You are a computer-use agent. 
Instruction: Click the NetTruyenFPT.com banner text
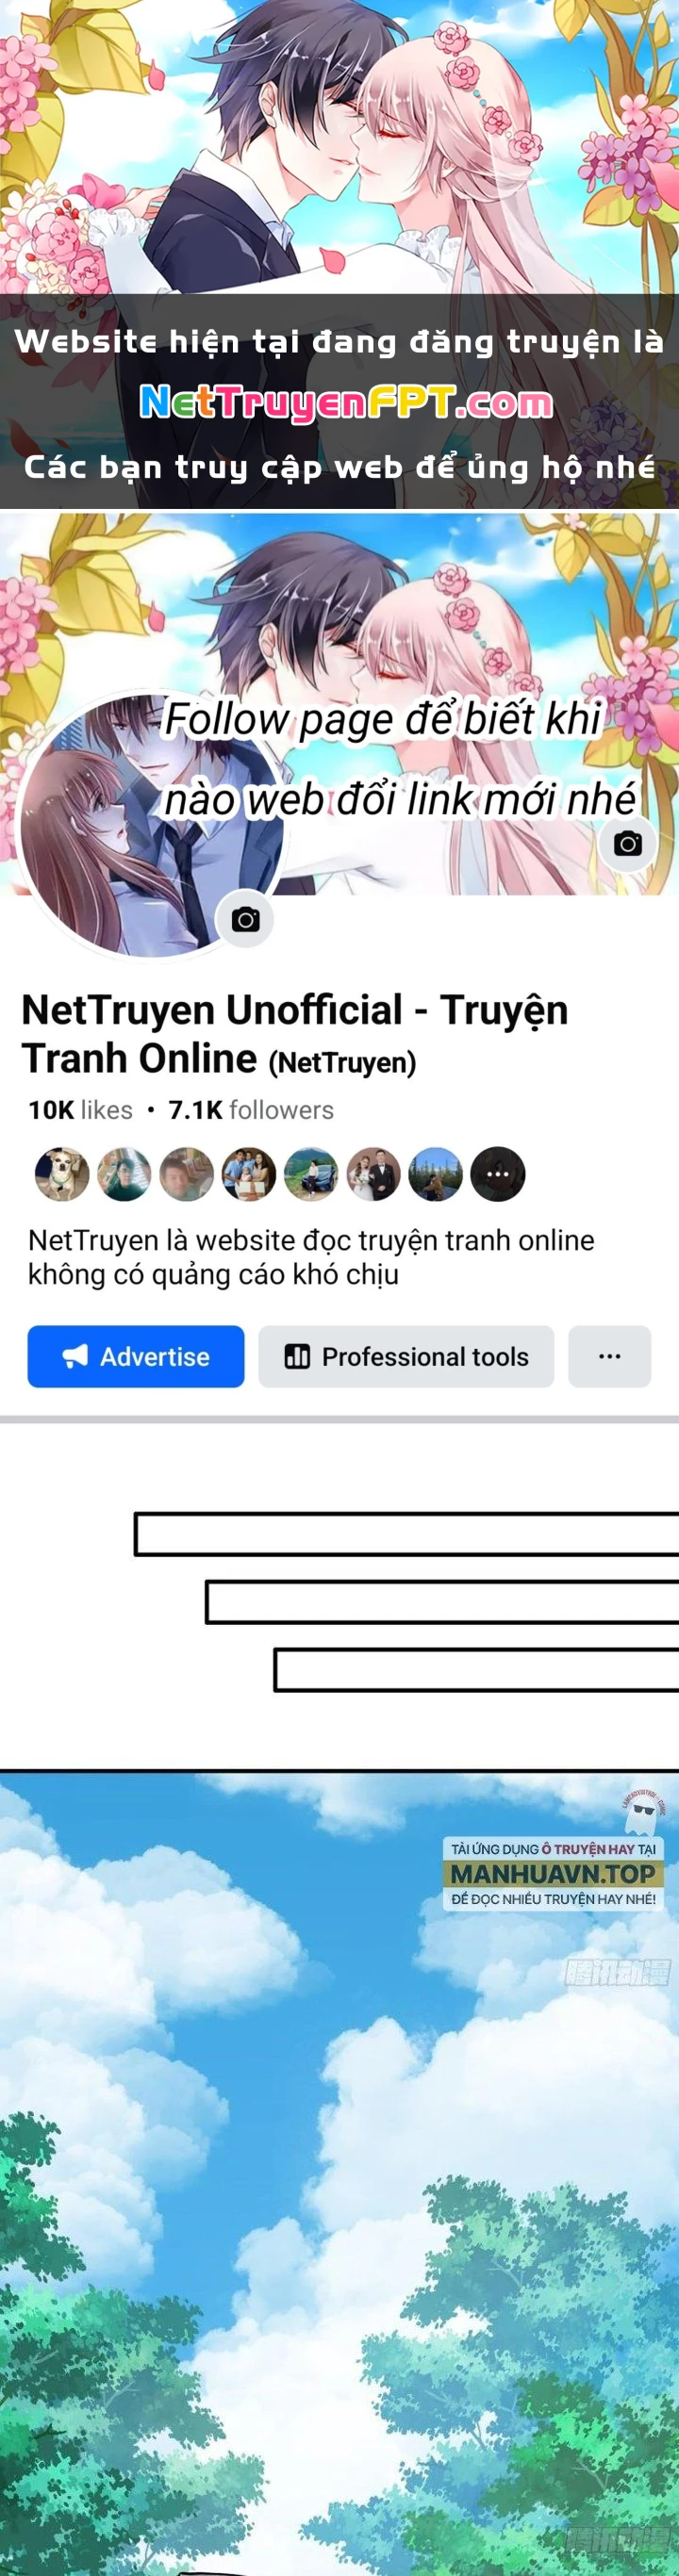coord(346,402)
